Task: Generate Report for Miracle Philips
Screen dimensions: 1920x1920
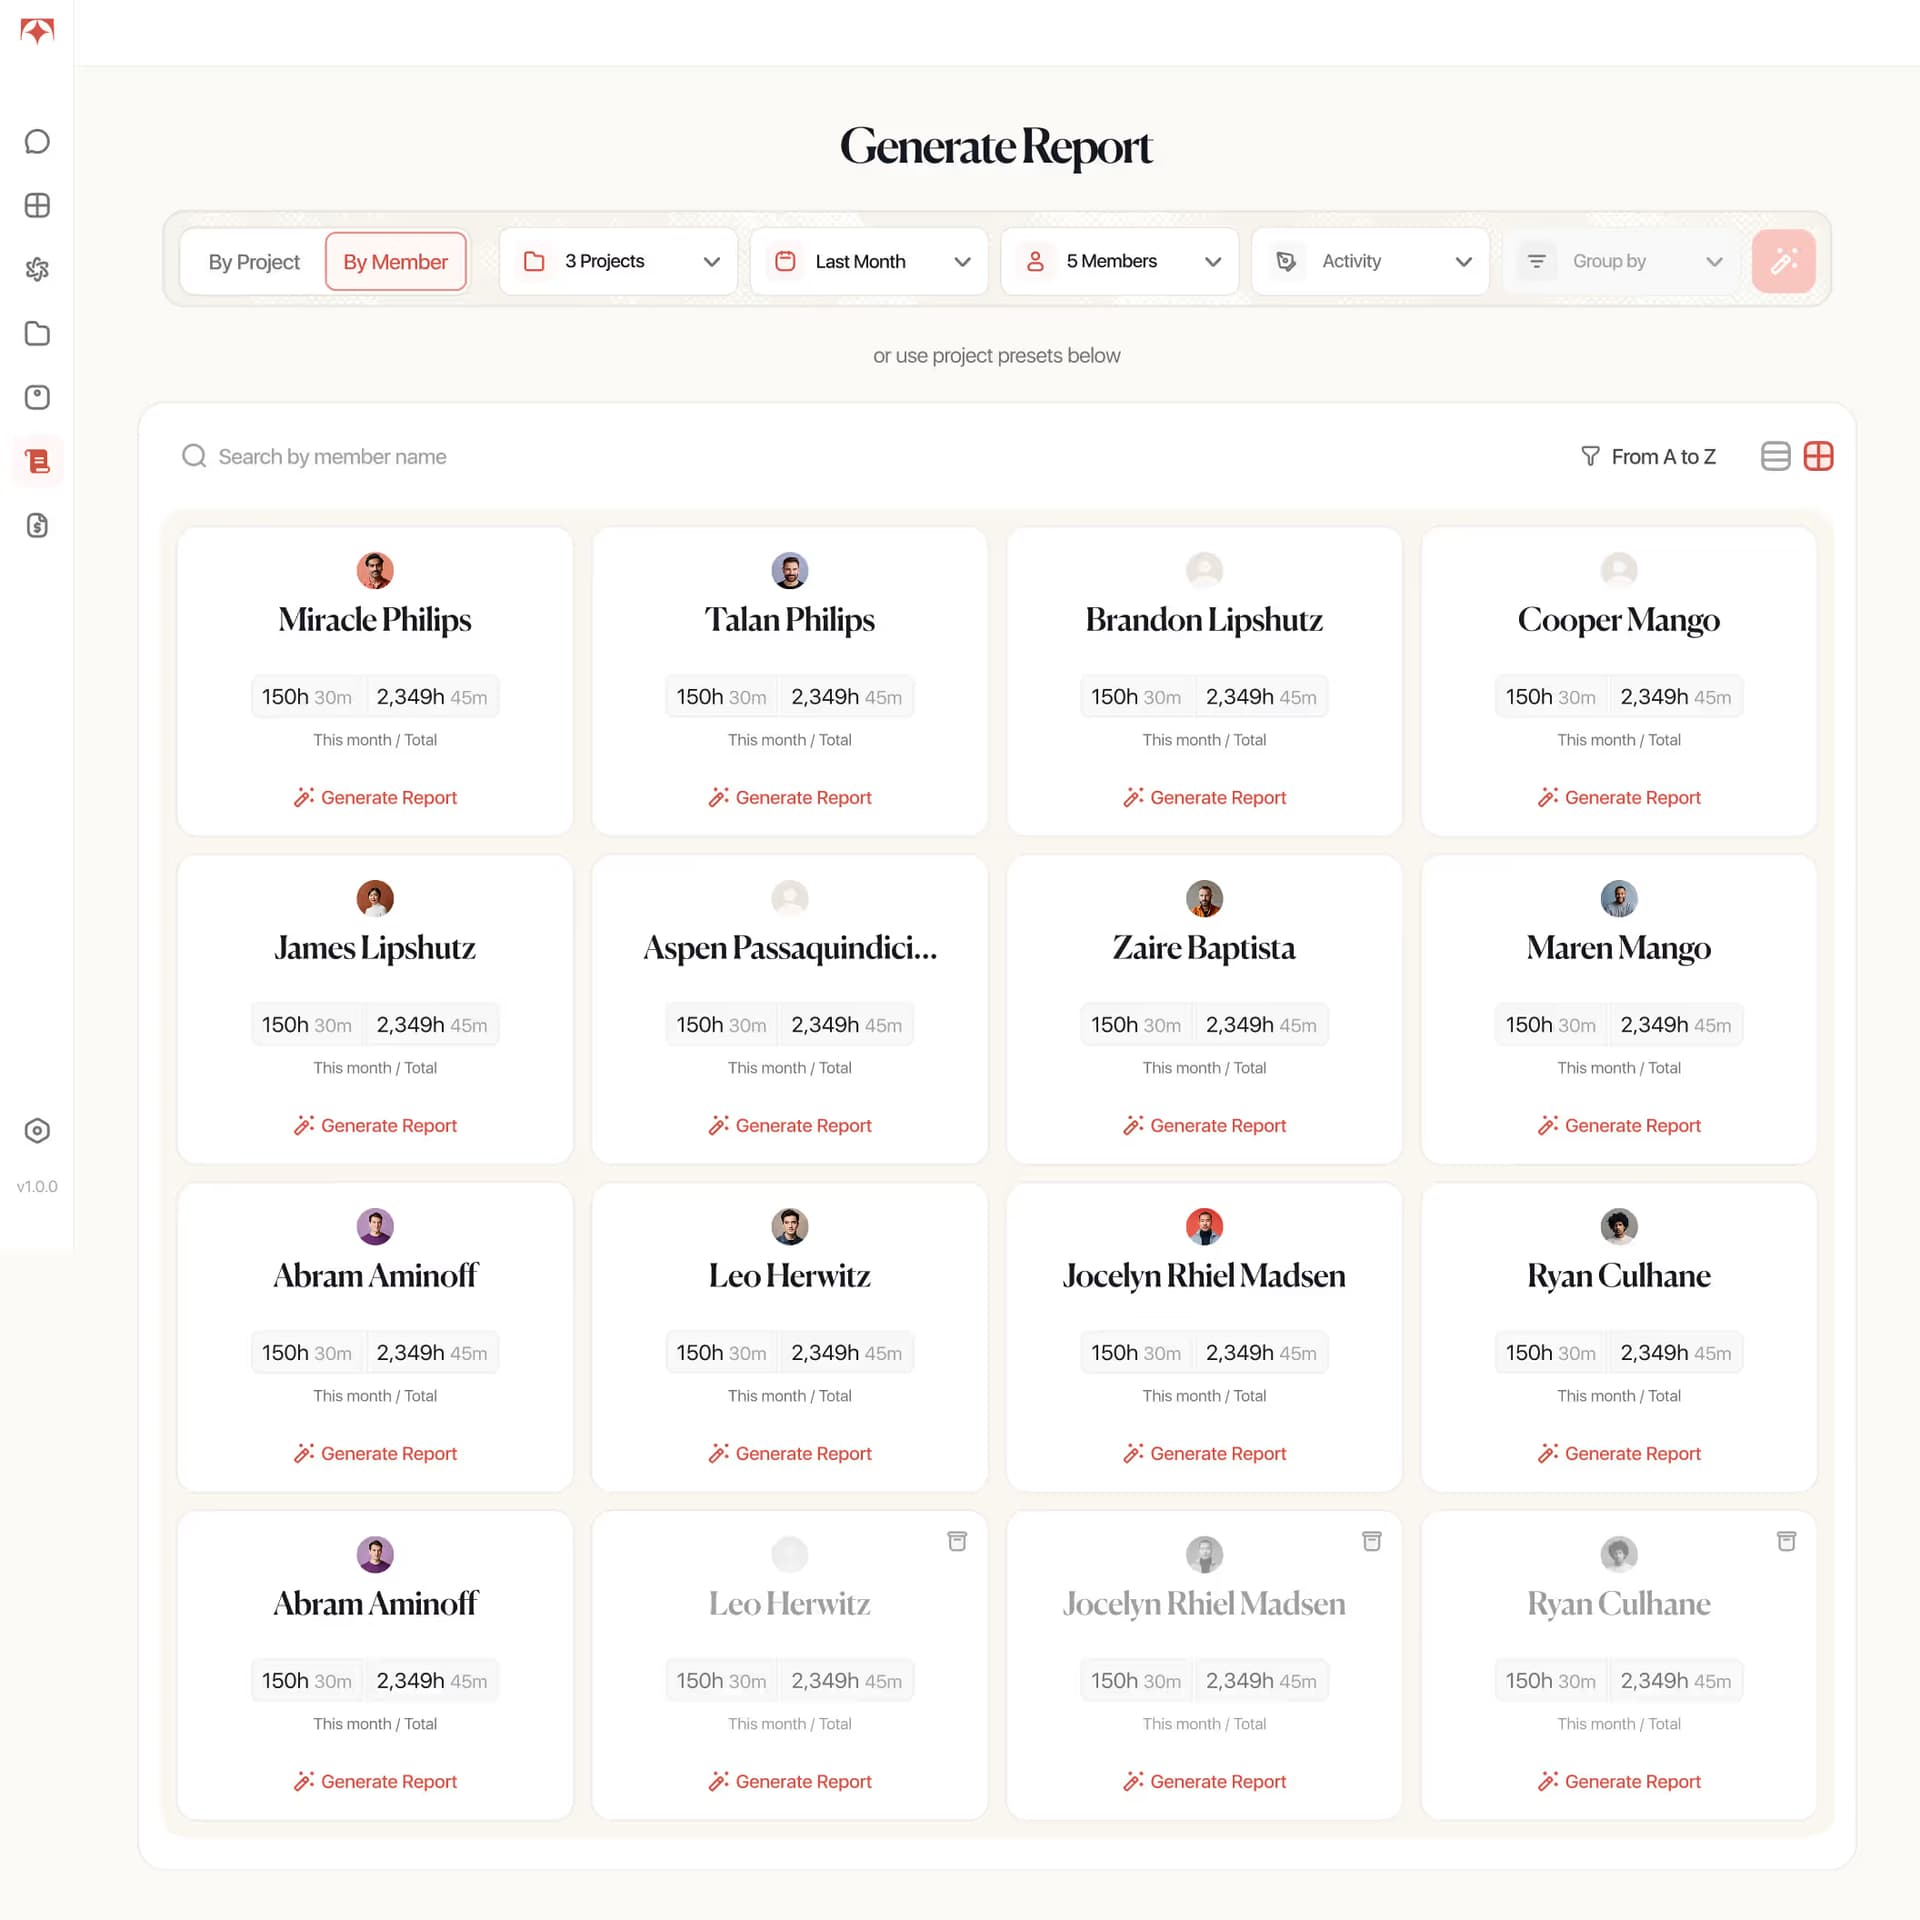Action: (375, 797)
